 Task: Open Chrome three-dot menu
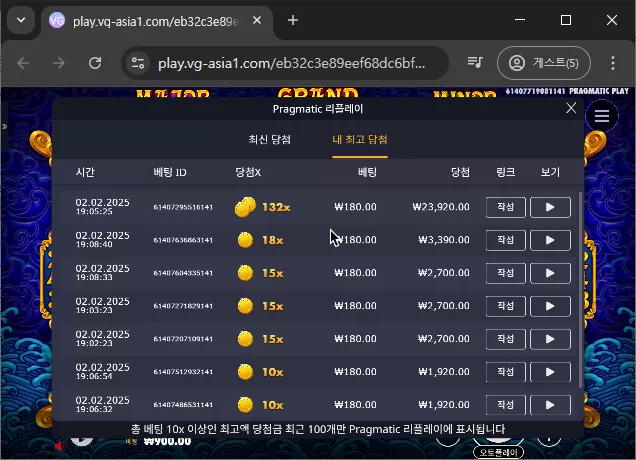(x=613, y=63)
